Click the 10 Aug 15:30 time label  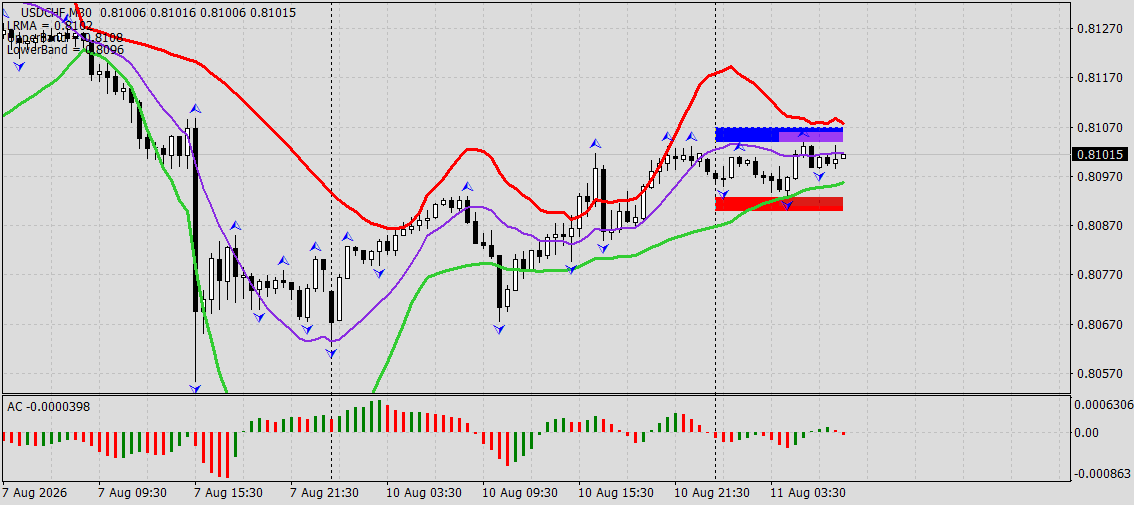615,493
